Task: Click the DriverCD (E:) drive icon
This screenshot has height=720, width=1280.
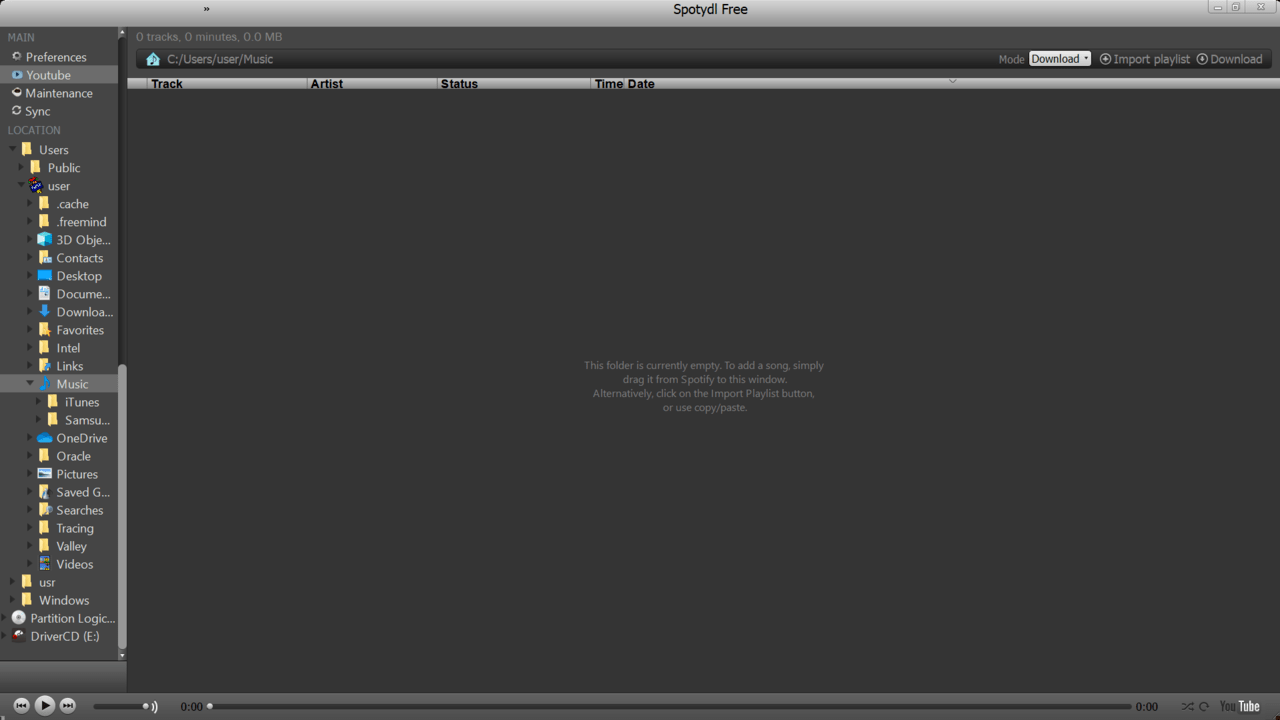Action: click(18, 635)
